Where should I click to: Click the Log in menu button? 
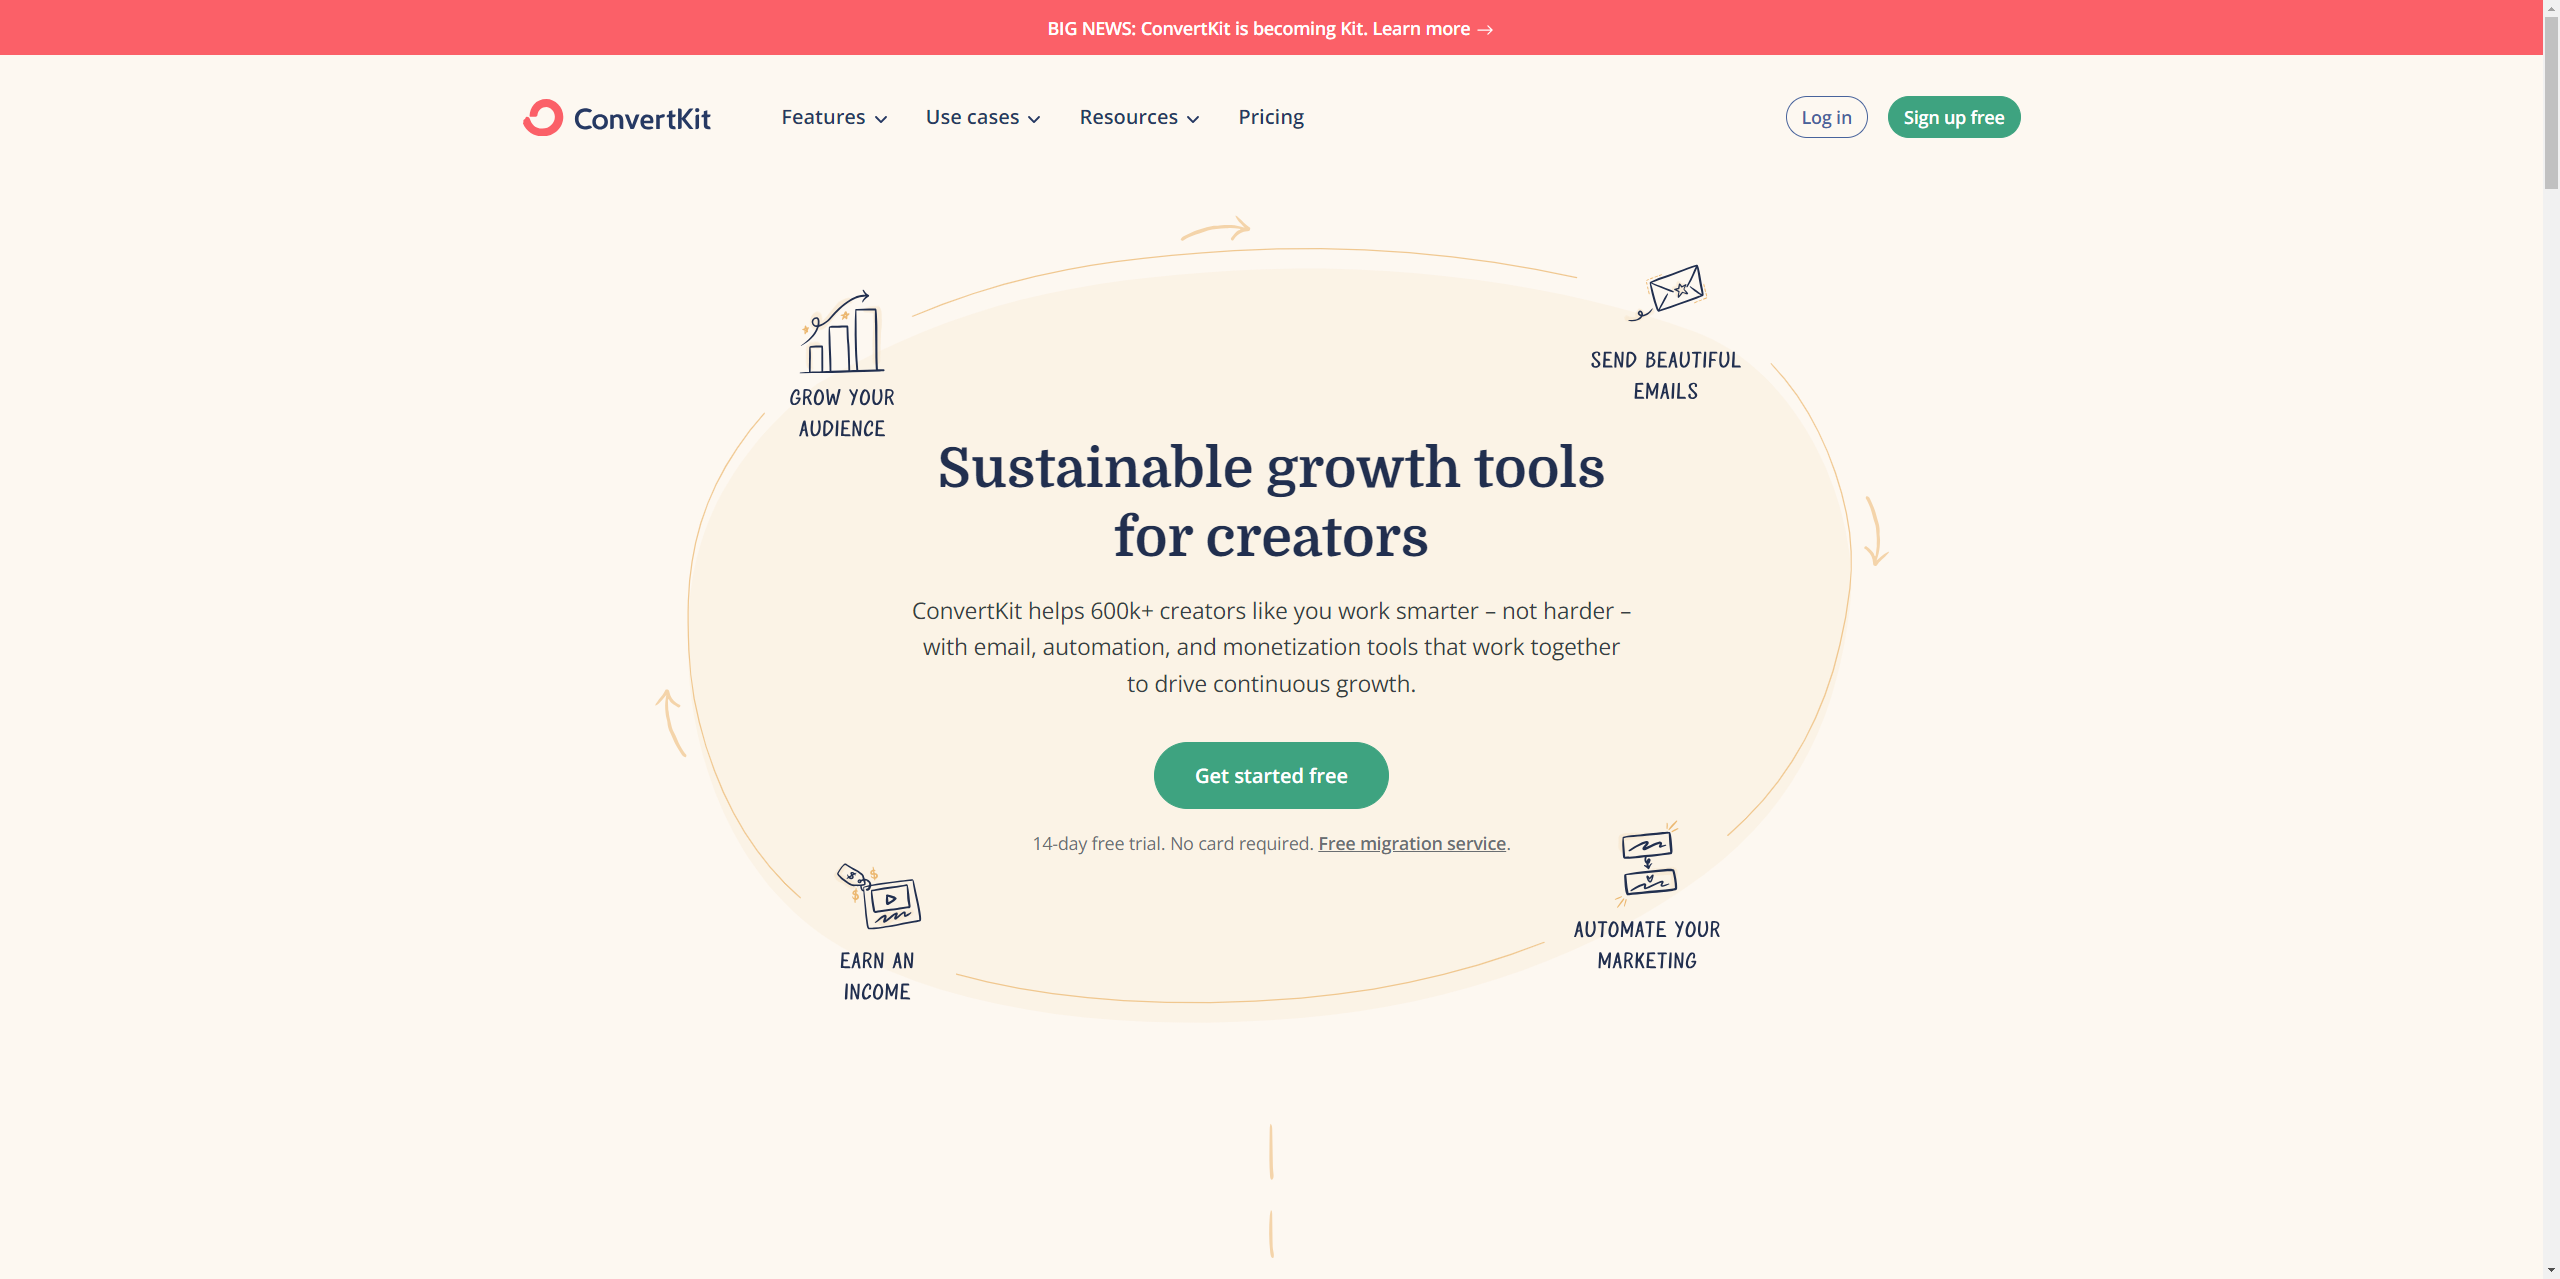point(1825,116)
